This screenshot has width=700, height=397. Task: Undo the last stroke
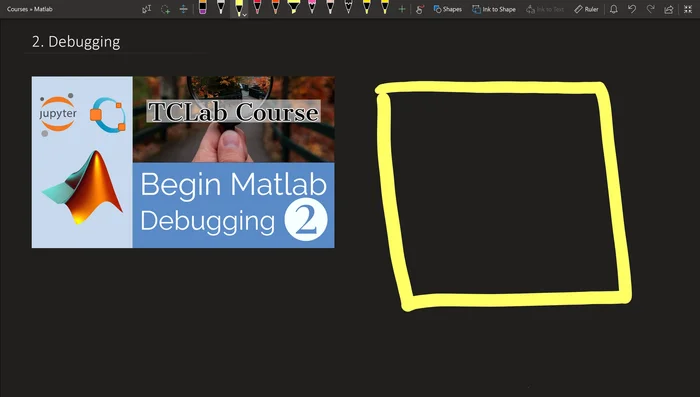pyautogui.click(x=632, y=9)
